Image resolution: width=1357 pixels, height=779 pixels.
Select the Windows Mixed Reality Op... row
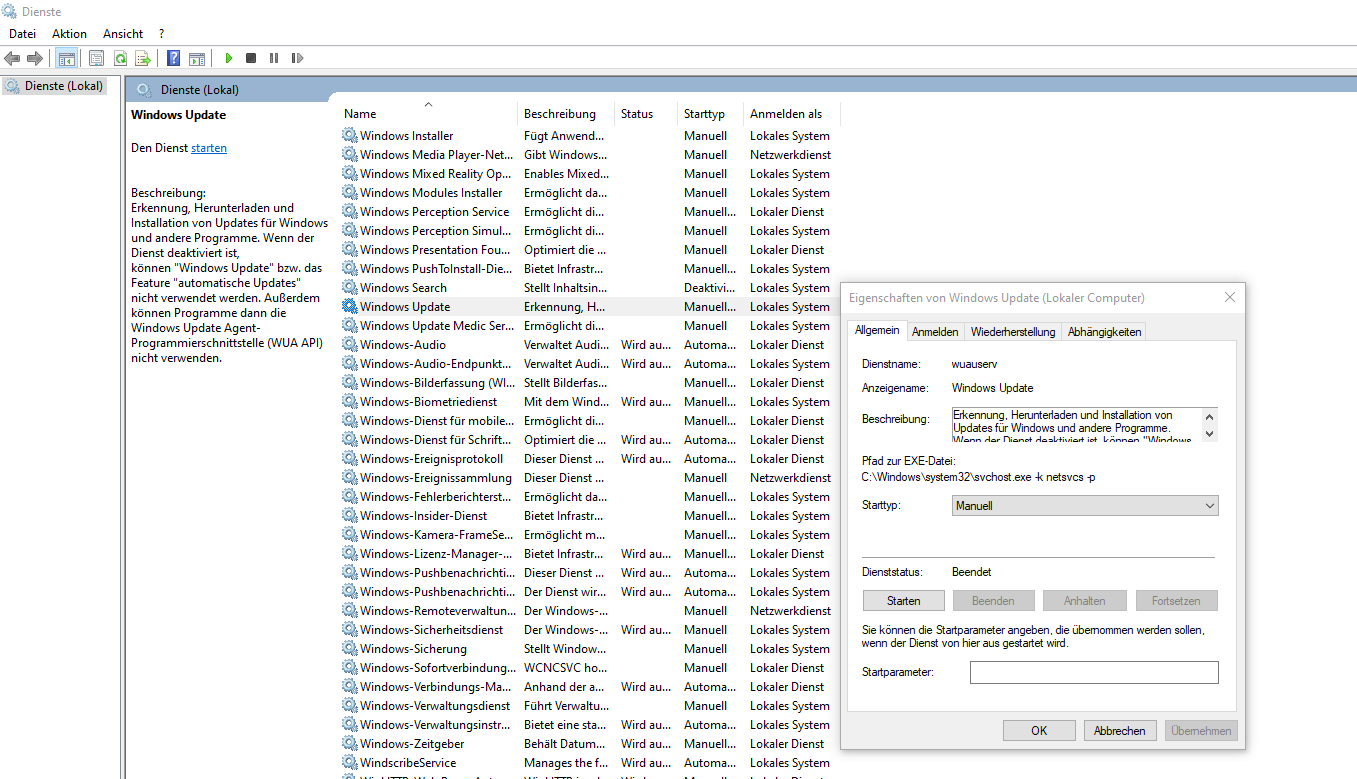point(588,173)
